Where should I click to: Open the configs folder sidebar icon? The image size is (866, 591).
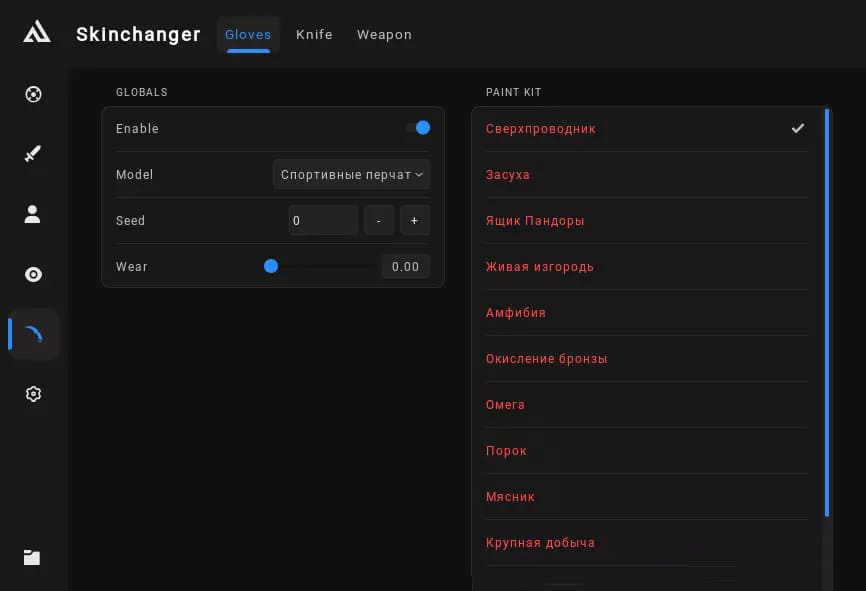[x=32, y=557]
